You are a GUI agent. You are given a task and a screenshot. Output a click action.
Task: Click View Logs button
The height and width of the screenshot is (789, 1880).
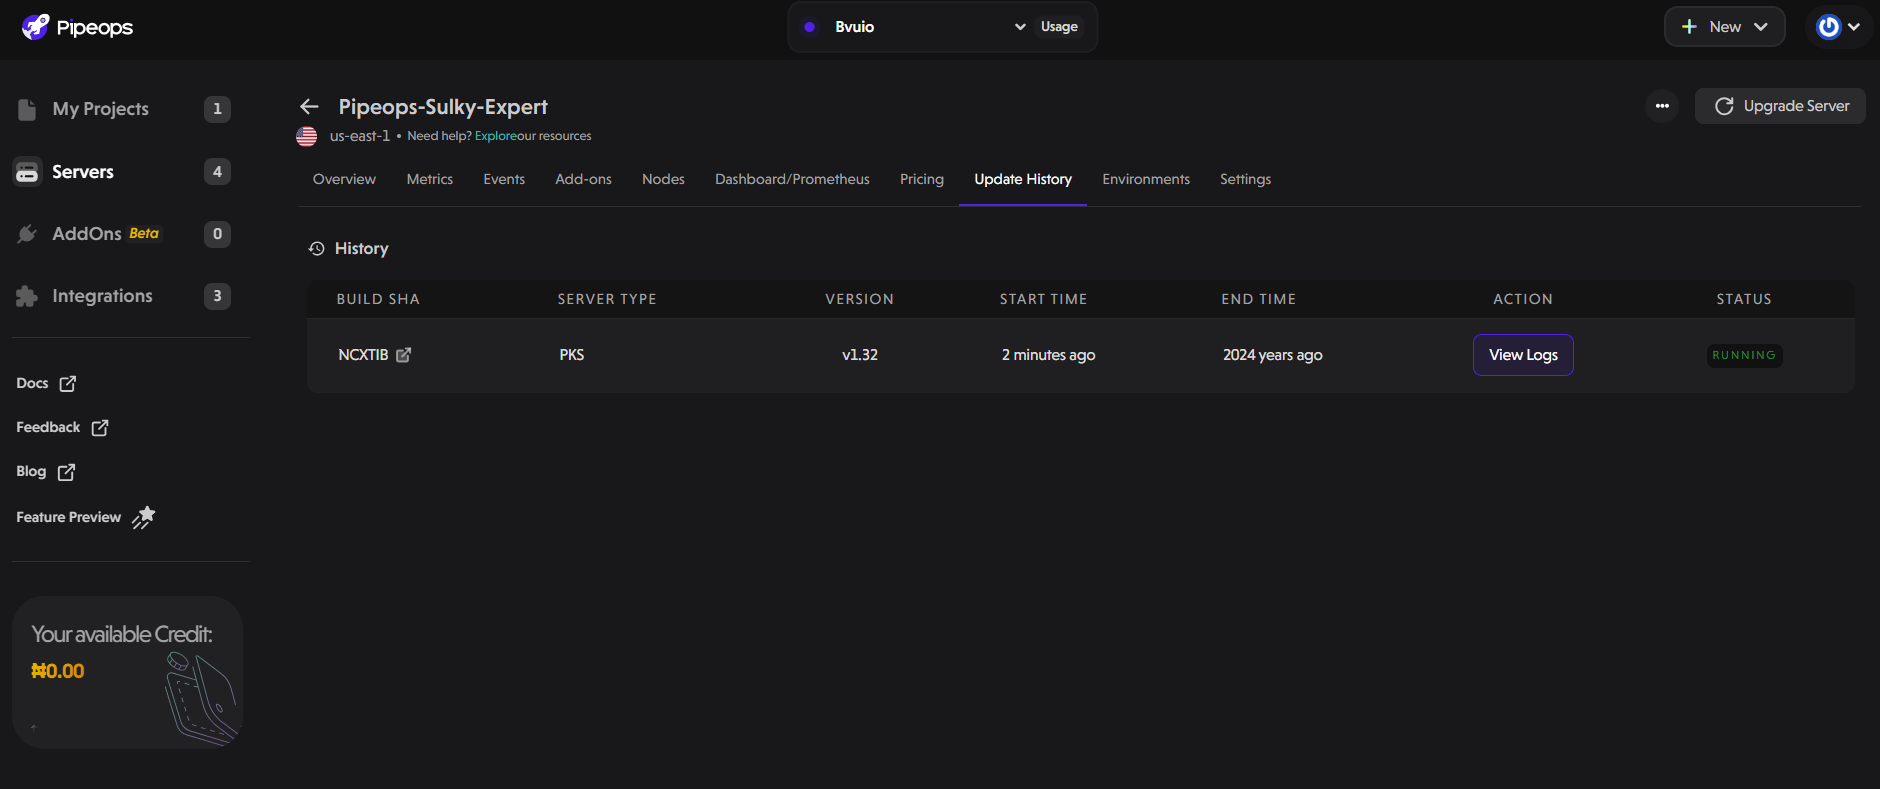[1523, 355]
